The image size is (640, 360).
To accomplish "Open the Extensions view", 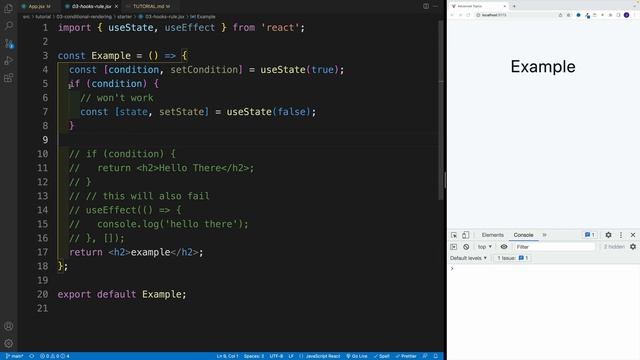I will (9, 78).
